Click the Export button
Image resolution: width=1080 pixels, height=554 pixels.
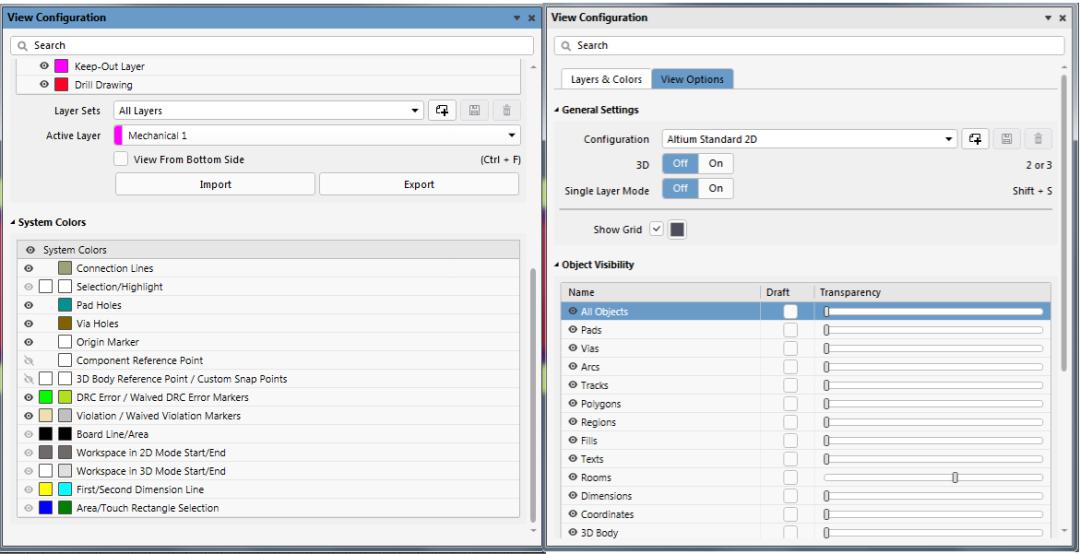point(419,184)
